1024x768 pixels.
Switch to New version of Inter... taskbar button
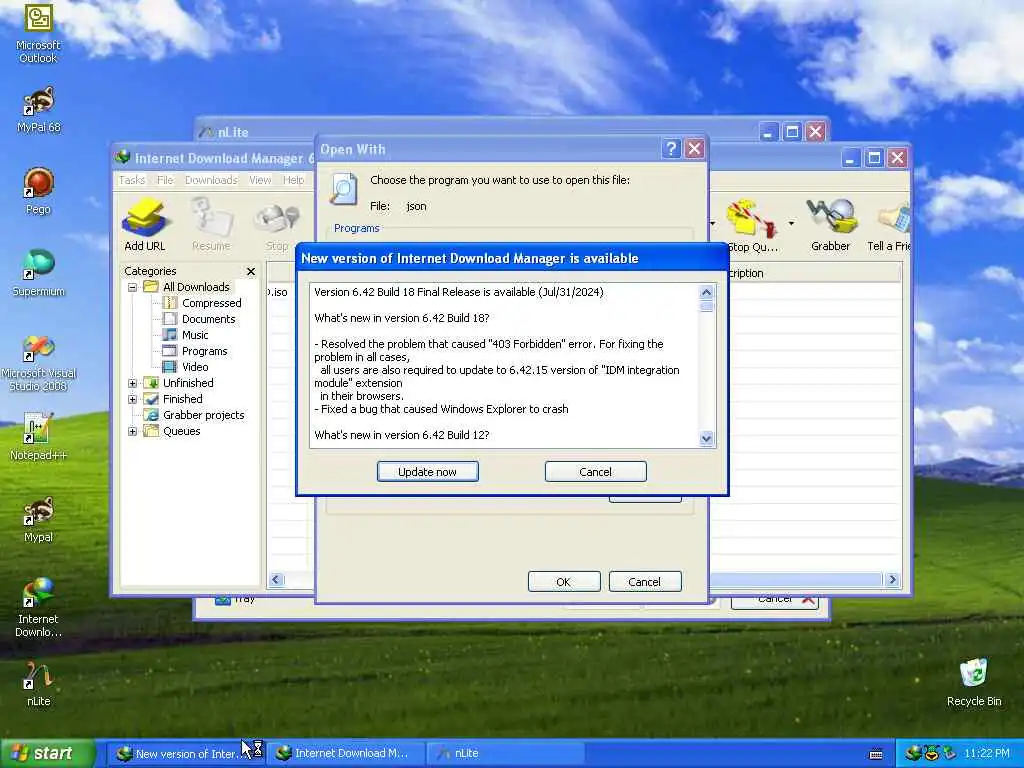pyautogui.click(x=185, y=754)
